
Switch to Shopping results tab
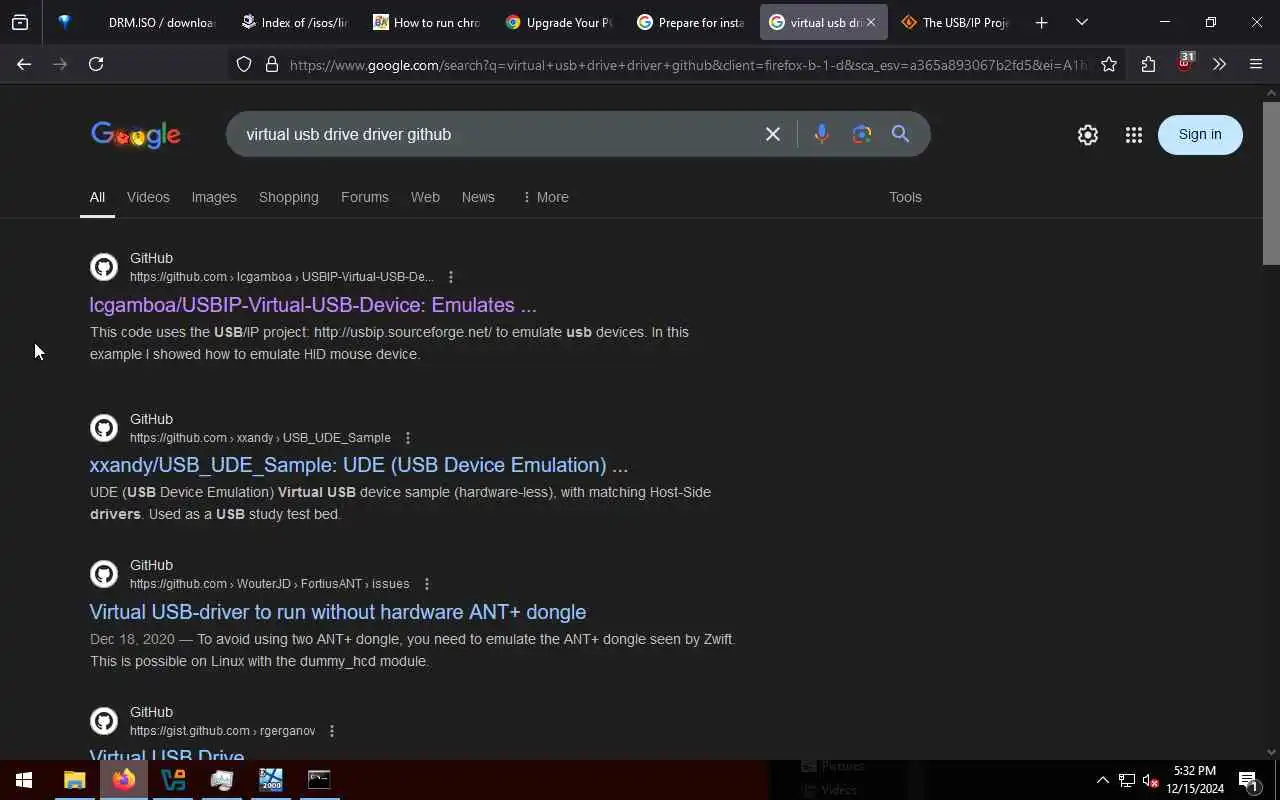point(288,197)
